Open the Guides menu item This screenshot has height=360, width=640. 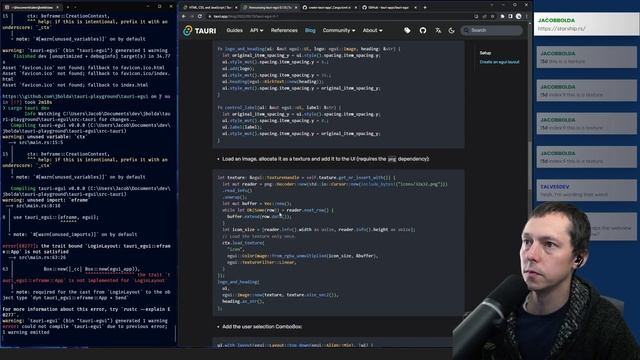pyautogui.click(x=234, y=30)
